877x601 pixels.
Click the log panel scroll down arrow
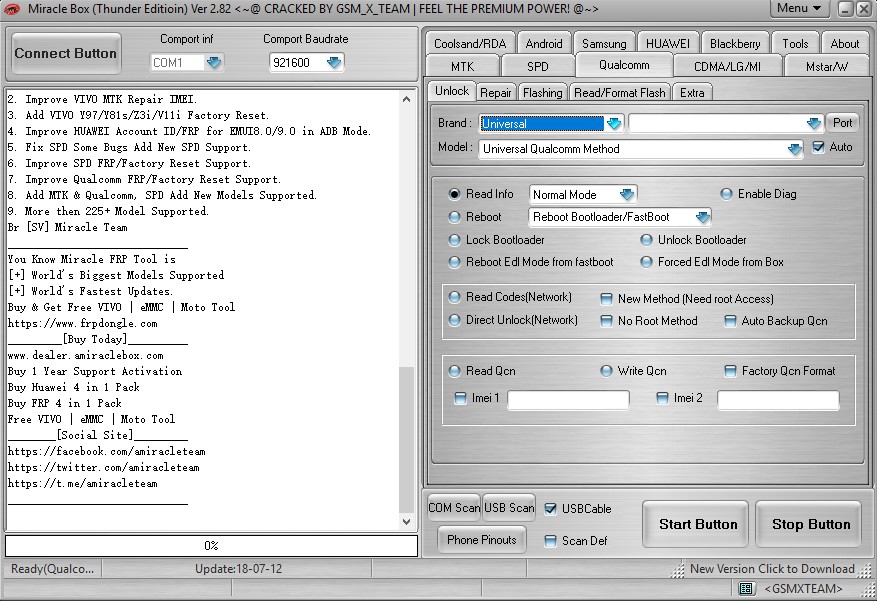tap(407, 522)
